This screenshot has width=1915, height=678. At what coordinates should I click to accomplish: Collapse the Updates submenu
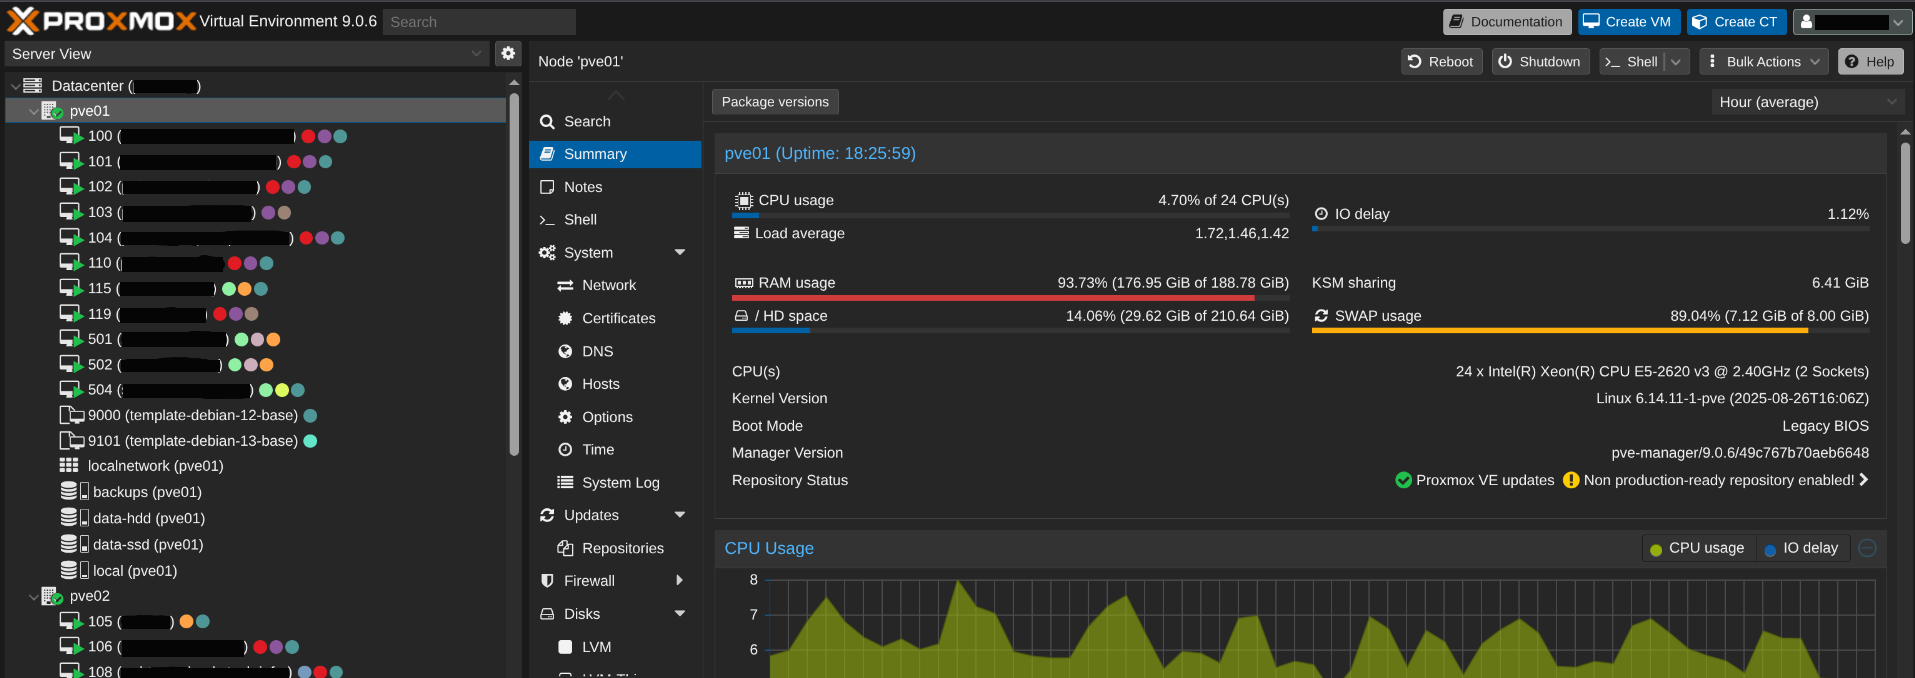click(x=680, y=515)
